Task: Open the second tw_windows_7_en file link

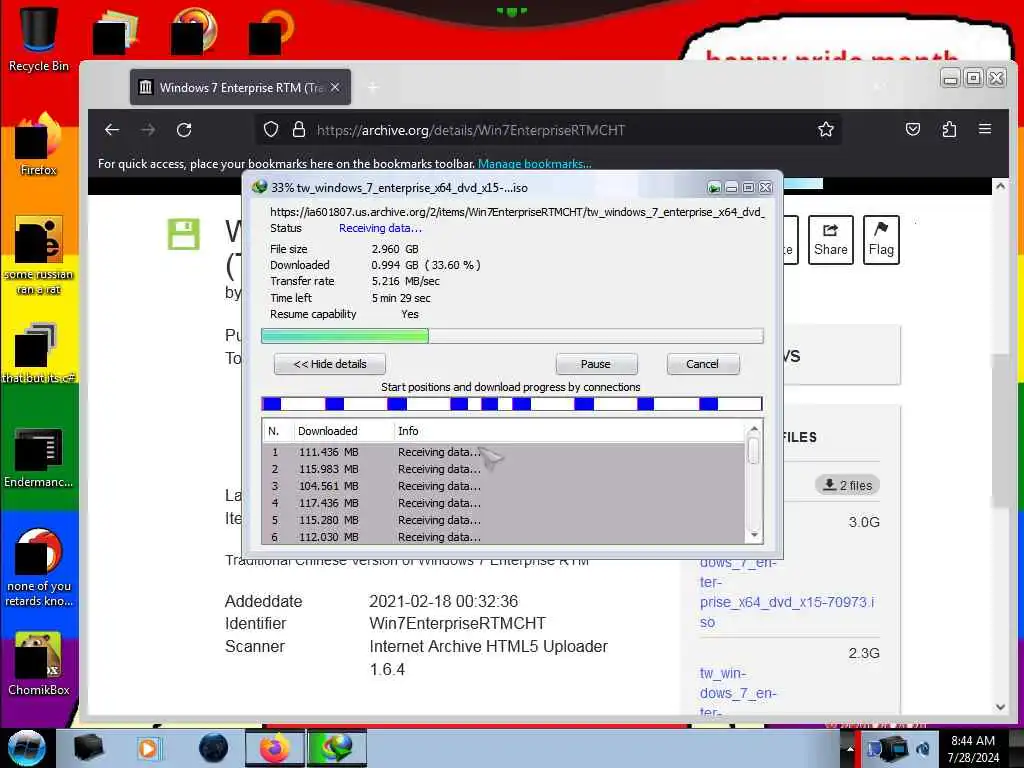Action: click(x=738, y=692)
